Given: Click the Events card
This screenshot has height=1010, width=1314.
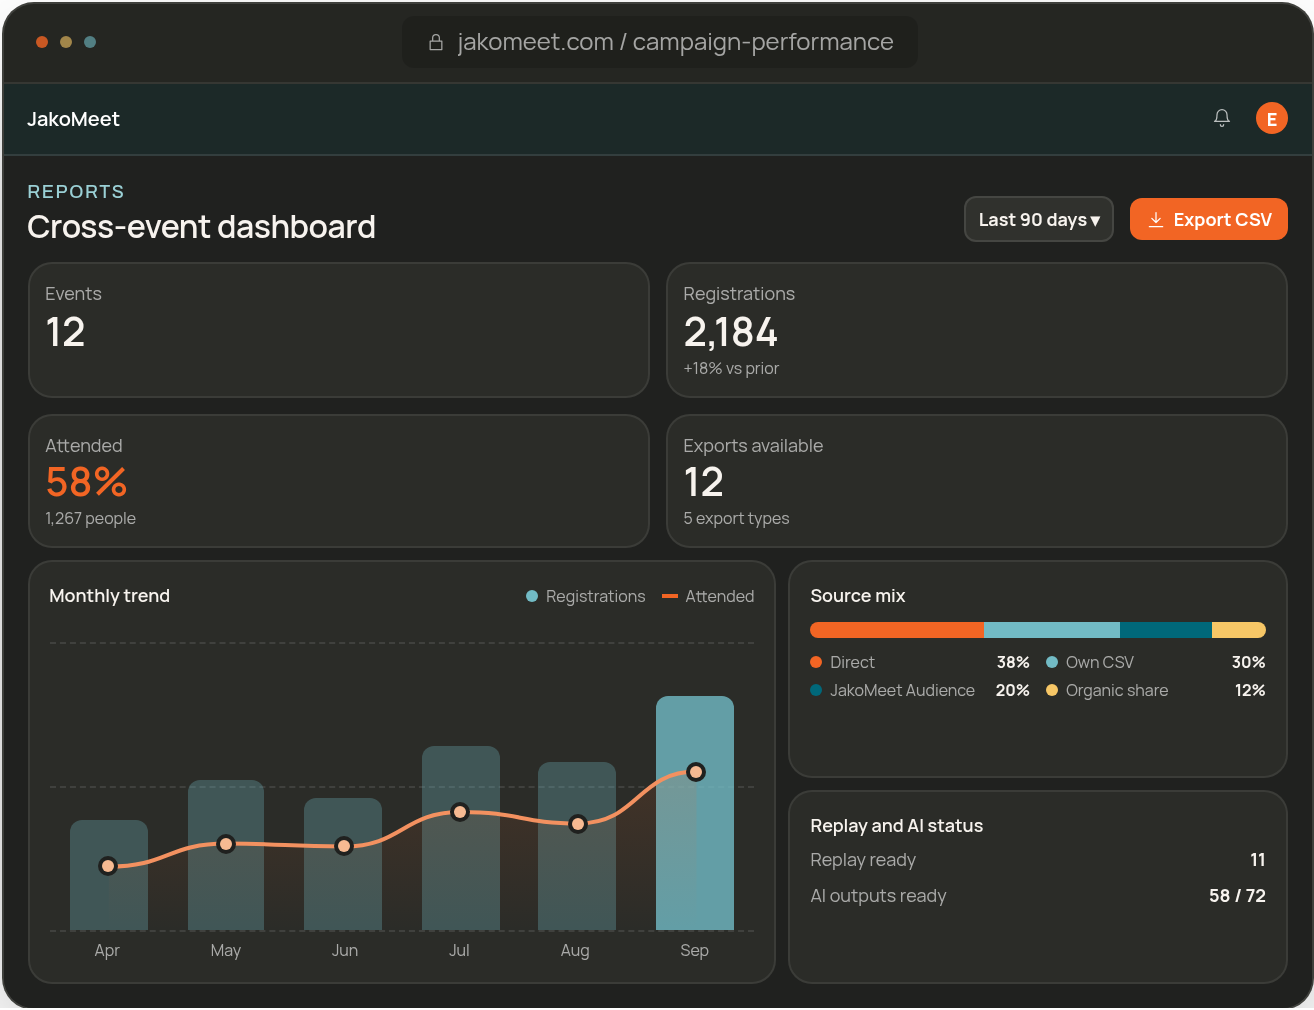Looking at the screenshot, I should tap(339, 330).
